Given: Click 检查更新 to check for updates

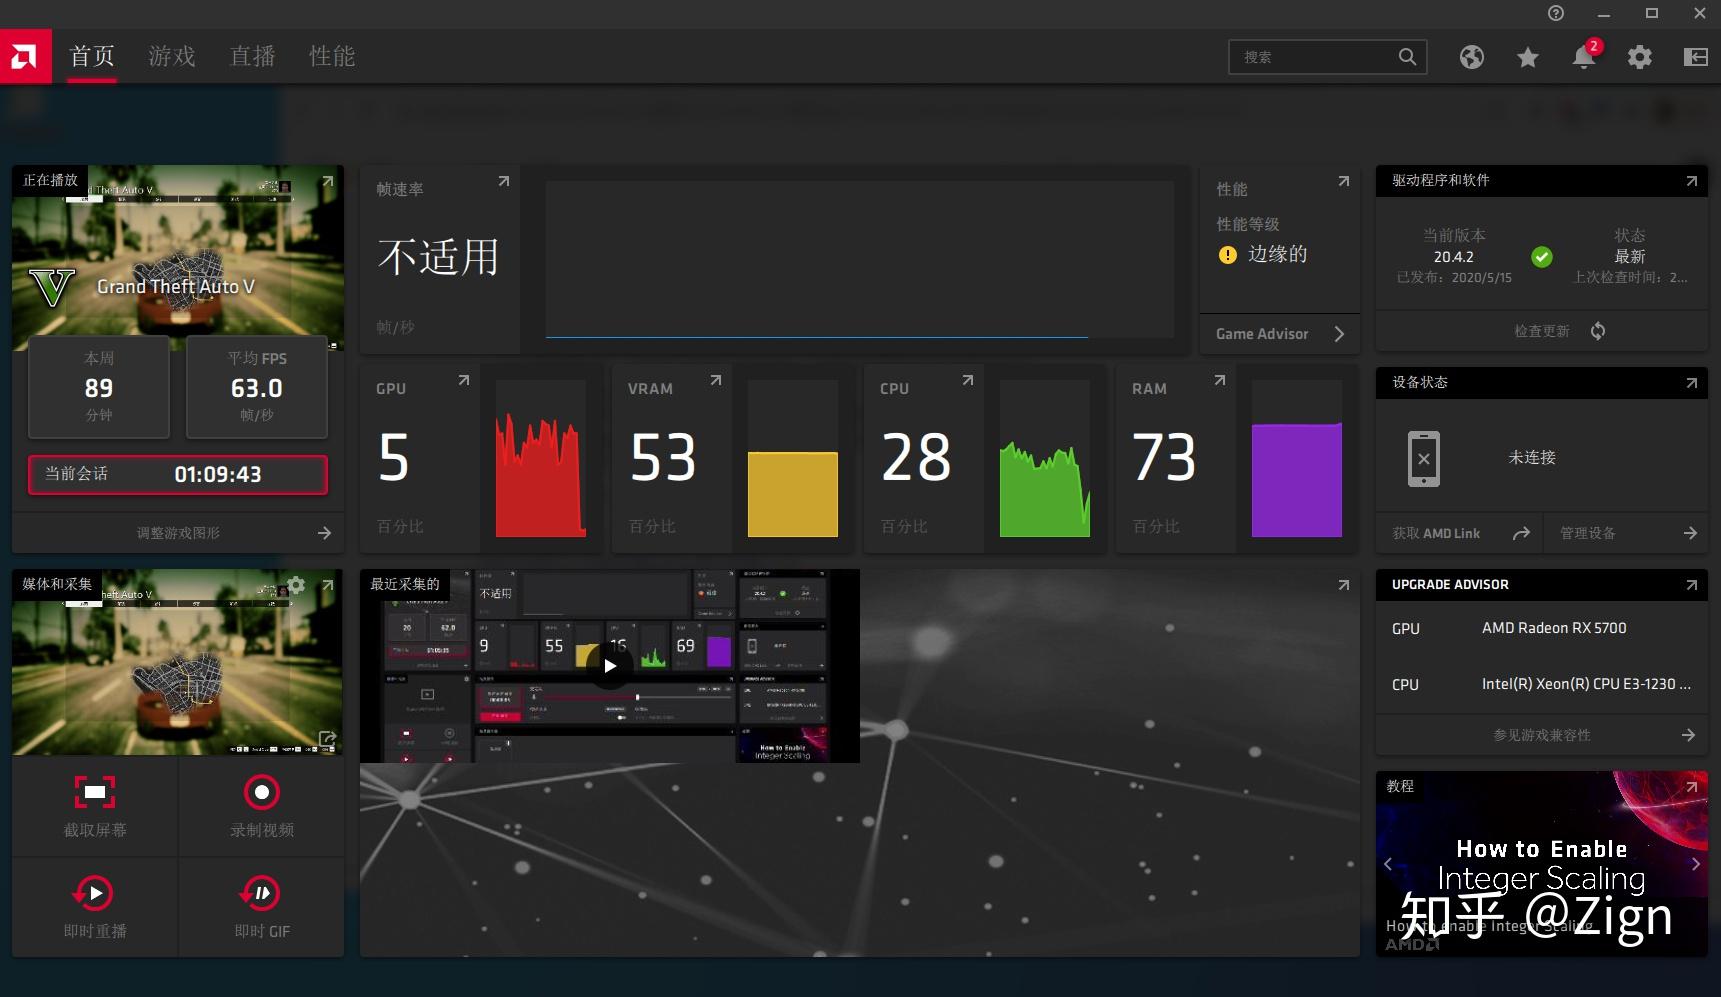Looking at the screenshot, I should [x=1542, y=331].
